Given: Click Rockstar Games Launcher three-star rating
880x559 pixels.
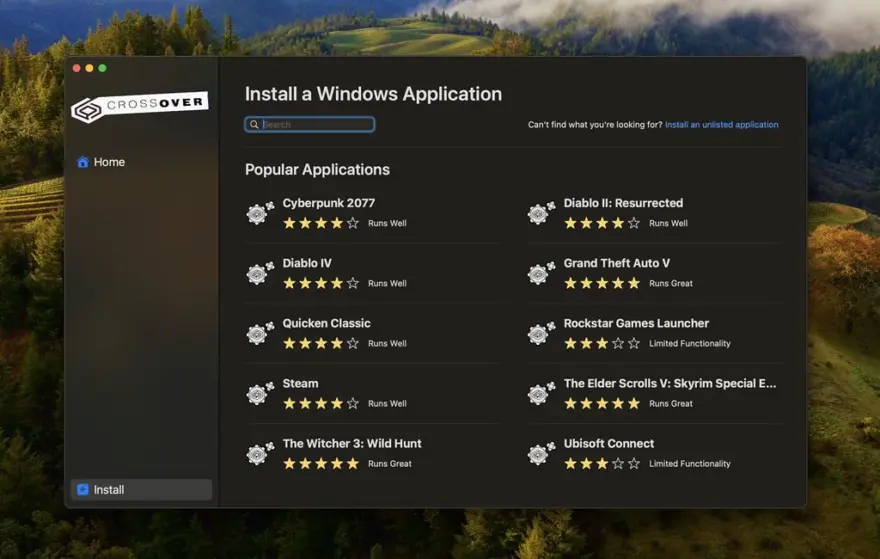Looking at the screenshot, I should pos(602,343).
